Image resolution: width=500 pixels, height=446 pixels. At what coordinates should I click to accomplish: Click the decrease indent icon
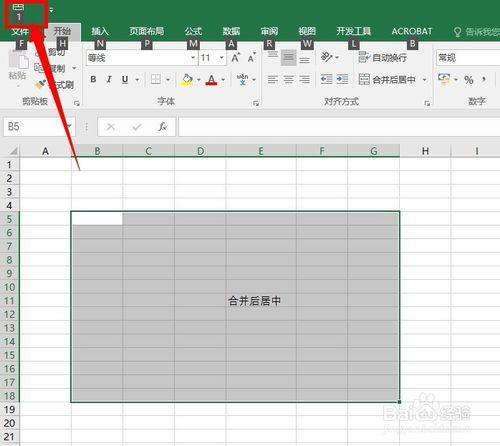[x=326, y=79]
